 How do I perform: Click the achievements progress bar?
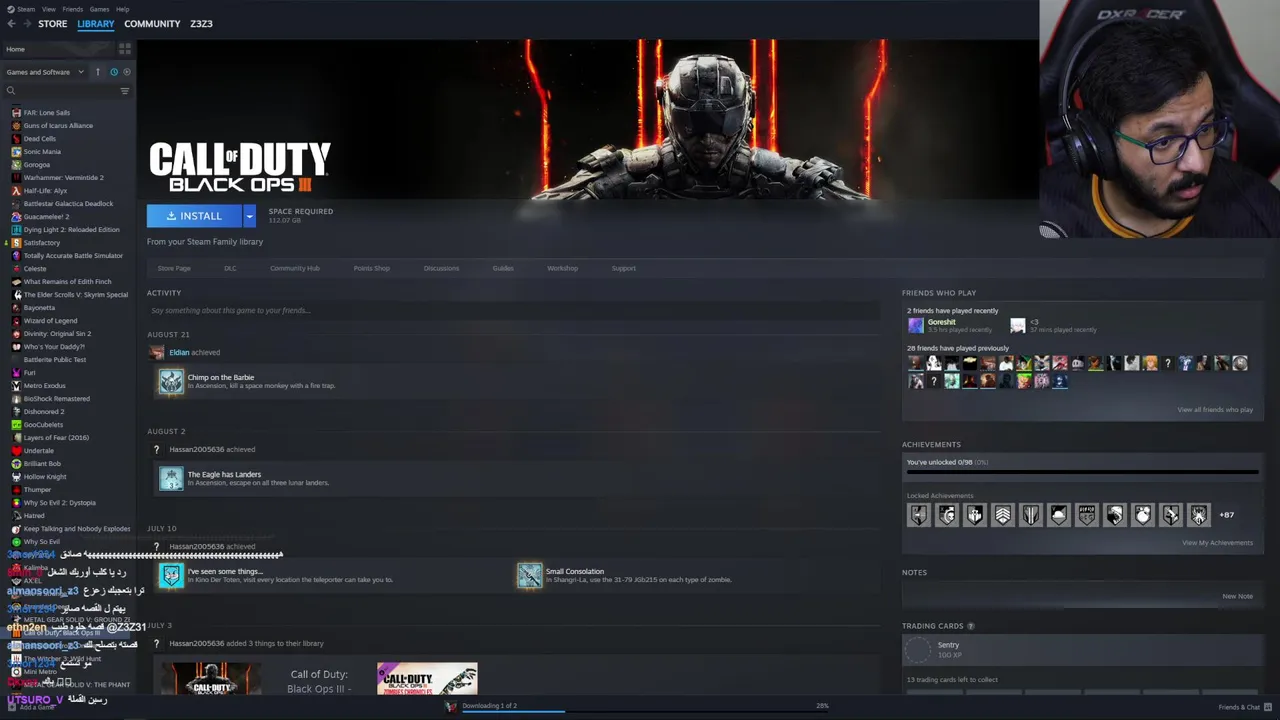pyautogui.click(x=1082, y=472)
